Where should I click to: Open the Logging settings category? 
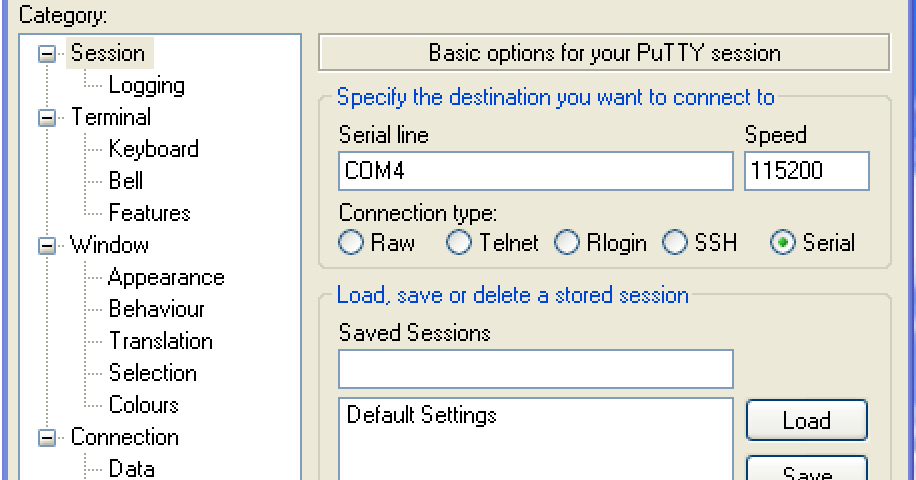pyautogui.click(x=146, y=86)
